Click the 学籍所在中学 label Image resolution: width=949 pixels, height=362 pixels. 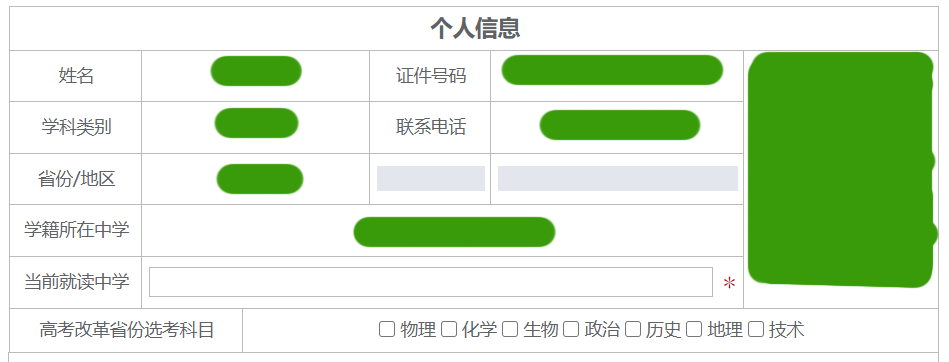pyautogui.click(x=76, y=230)
